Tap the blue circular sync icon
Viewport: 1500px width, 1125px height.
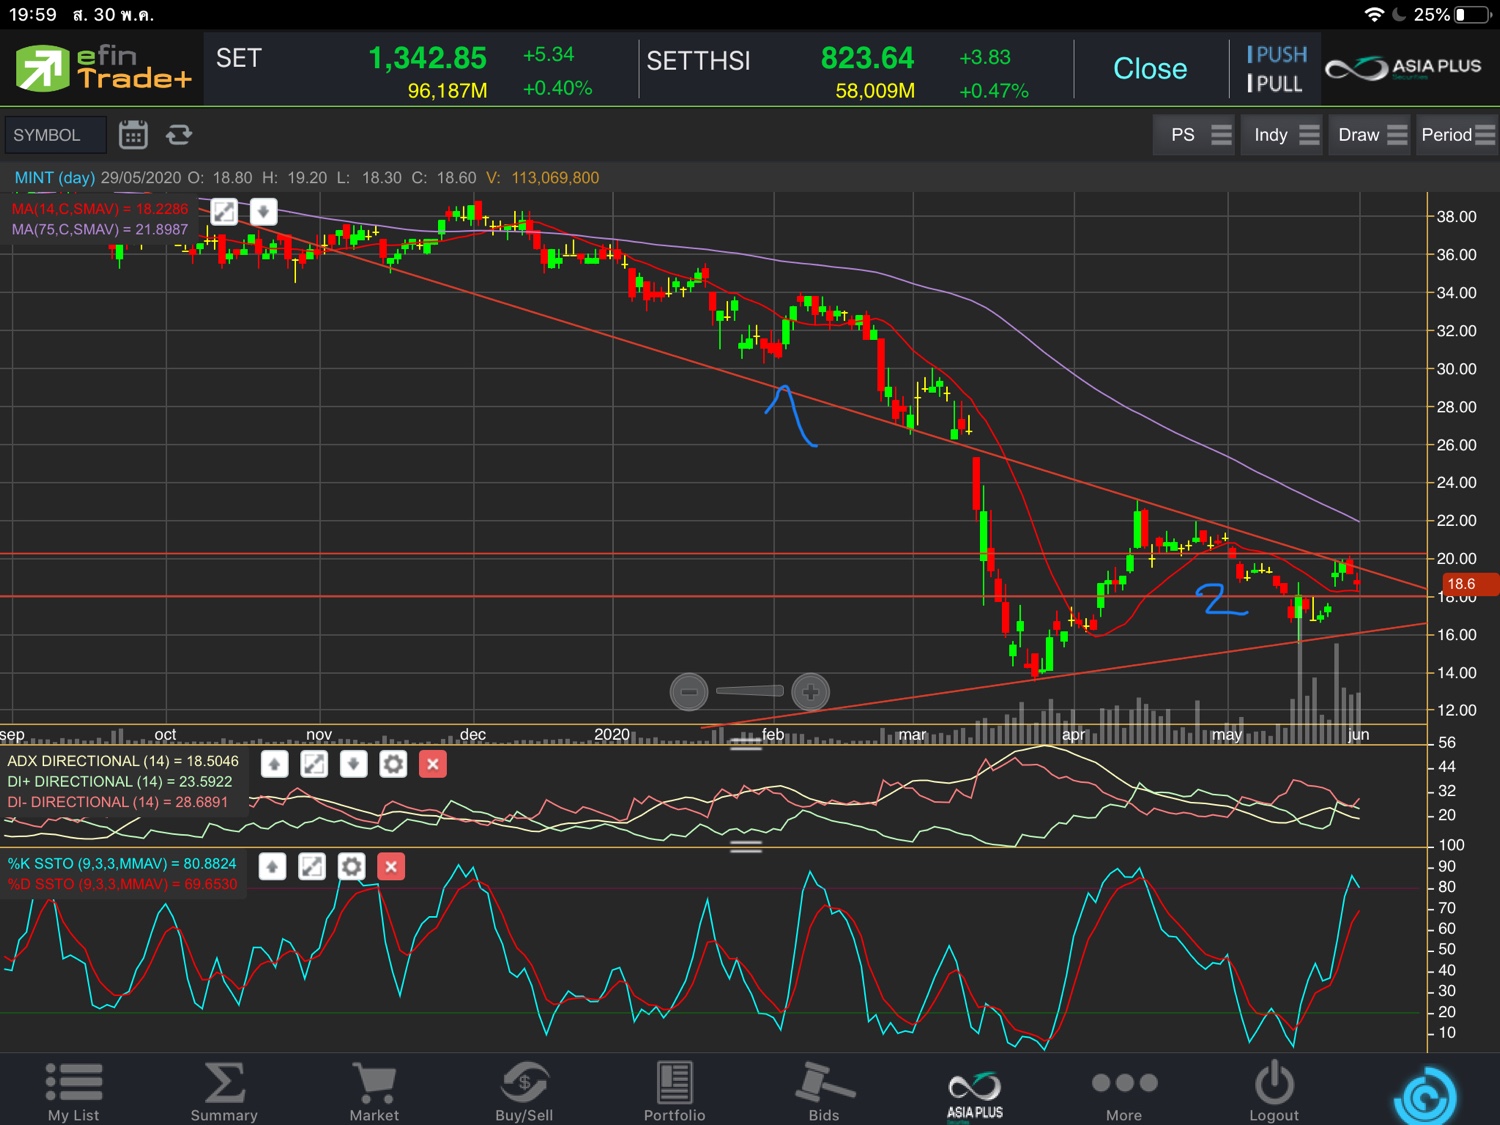(x=1425, y=1097)
